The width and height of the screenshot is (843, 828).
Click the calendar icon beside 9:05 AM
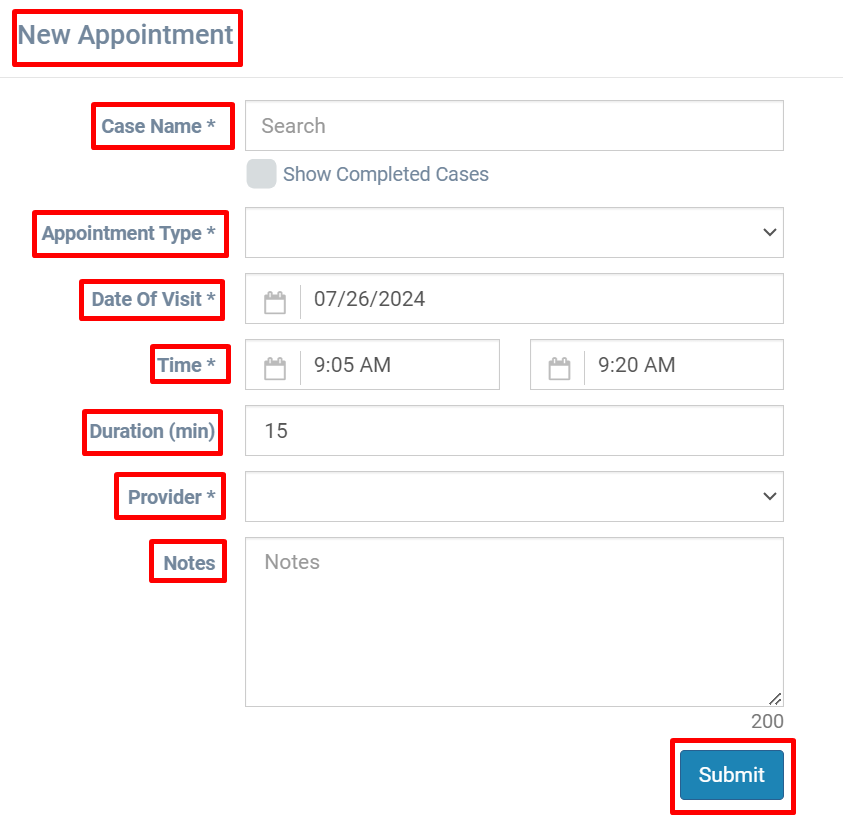pos(275,368)
